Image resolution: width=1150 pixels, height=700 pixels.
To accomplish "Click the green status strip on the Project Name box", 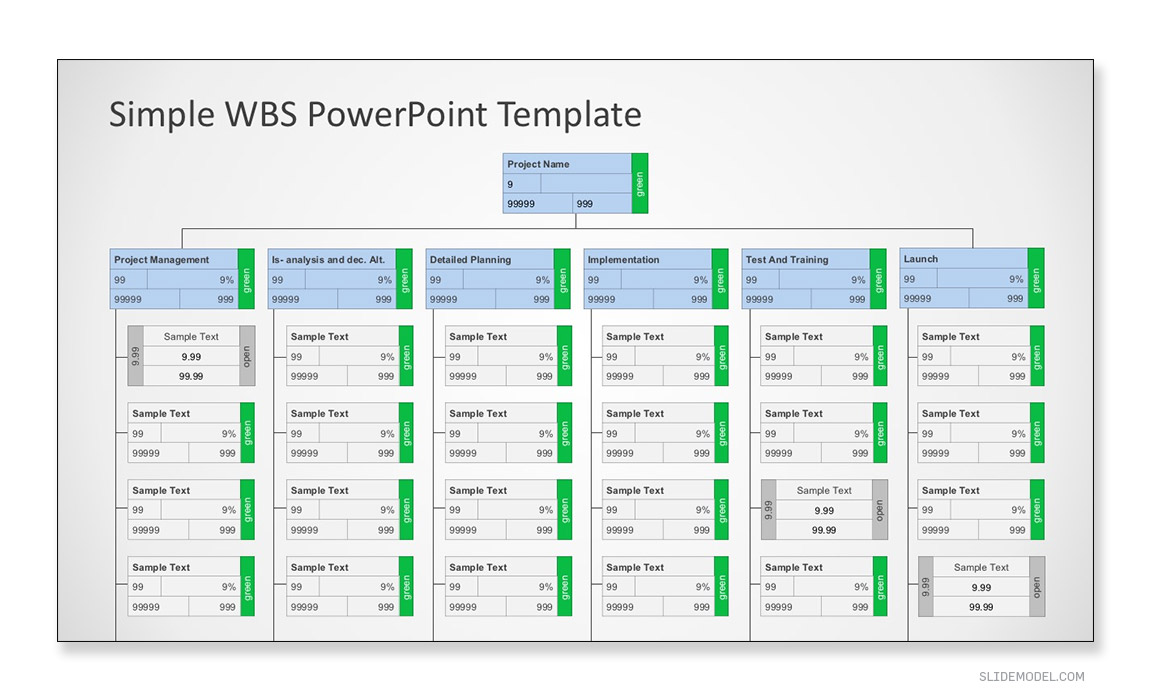I will pos(640,183).
